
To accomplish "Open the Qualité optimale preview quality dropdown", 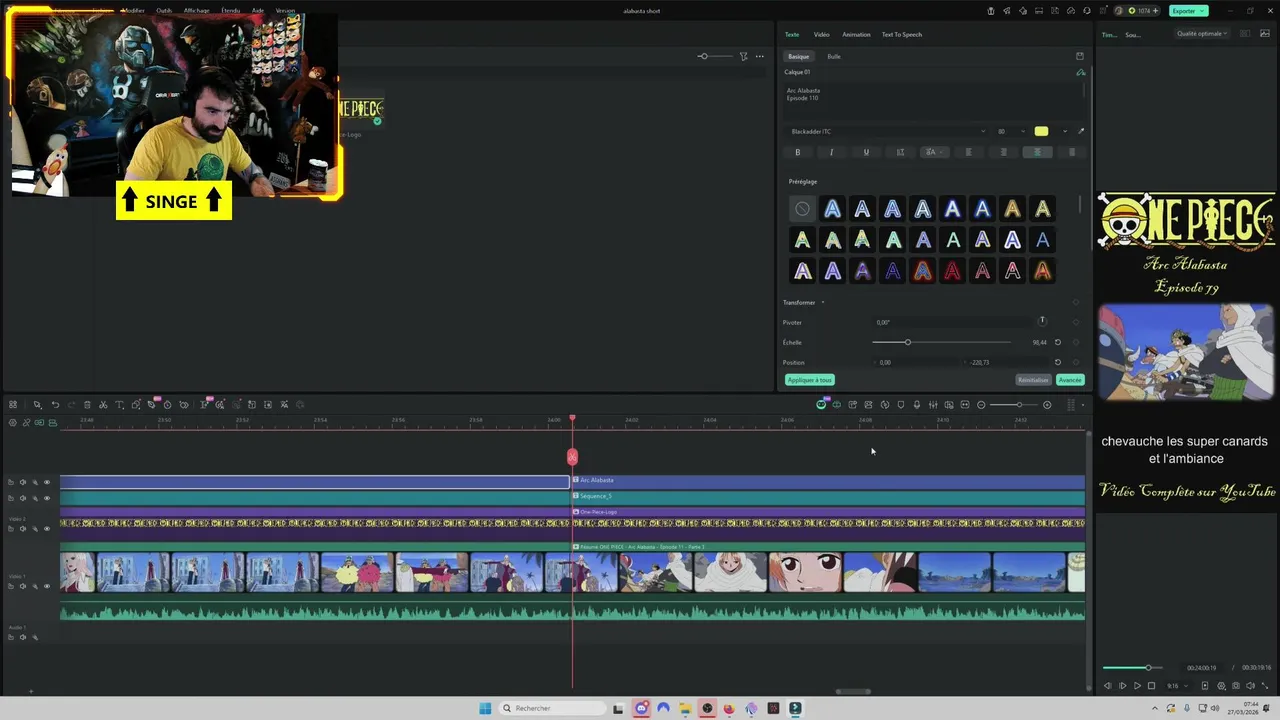I will [x=1202, y=34].
